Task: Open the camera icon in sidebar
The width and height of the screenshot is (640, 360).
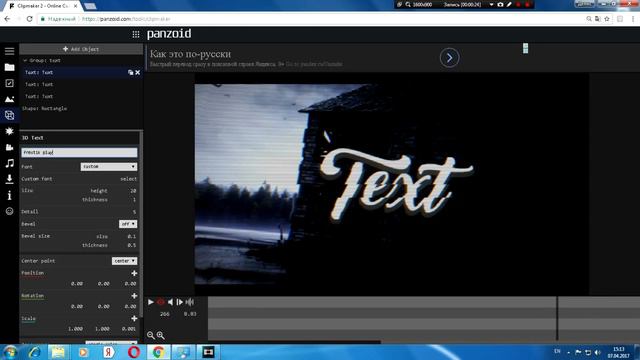Action: click(x=9, y=147)
